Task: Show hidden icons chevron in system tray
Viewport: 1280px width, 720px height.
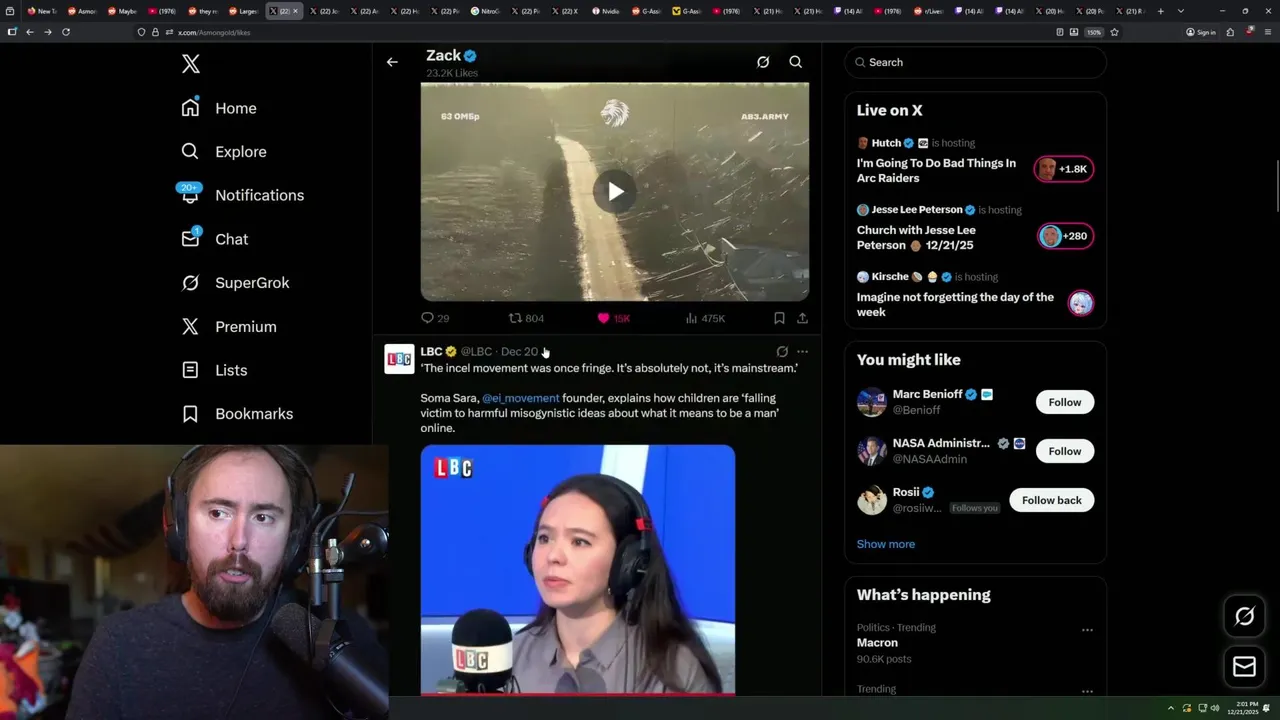Action: pos(1171,708)
